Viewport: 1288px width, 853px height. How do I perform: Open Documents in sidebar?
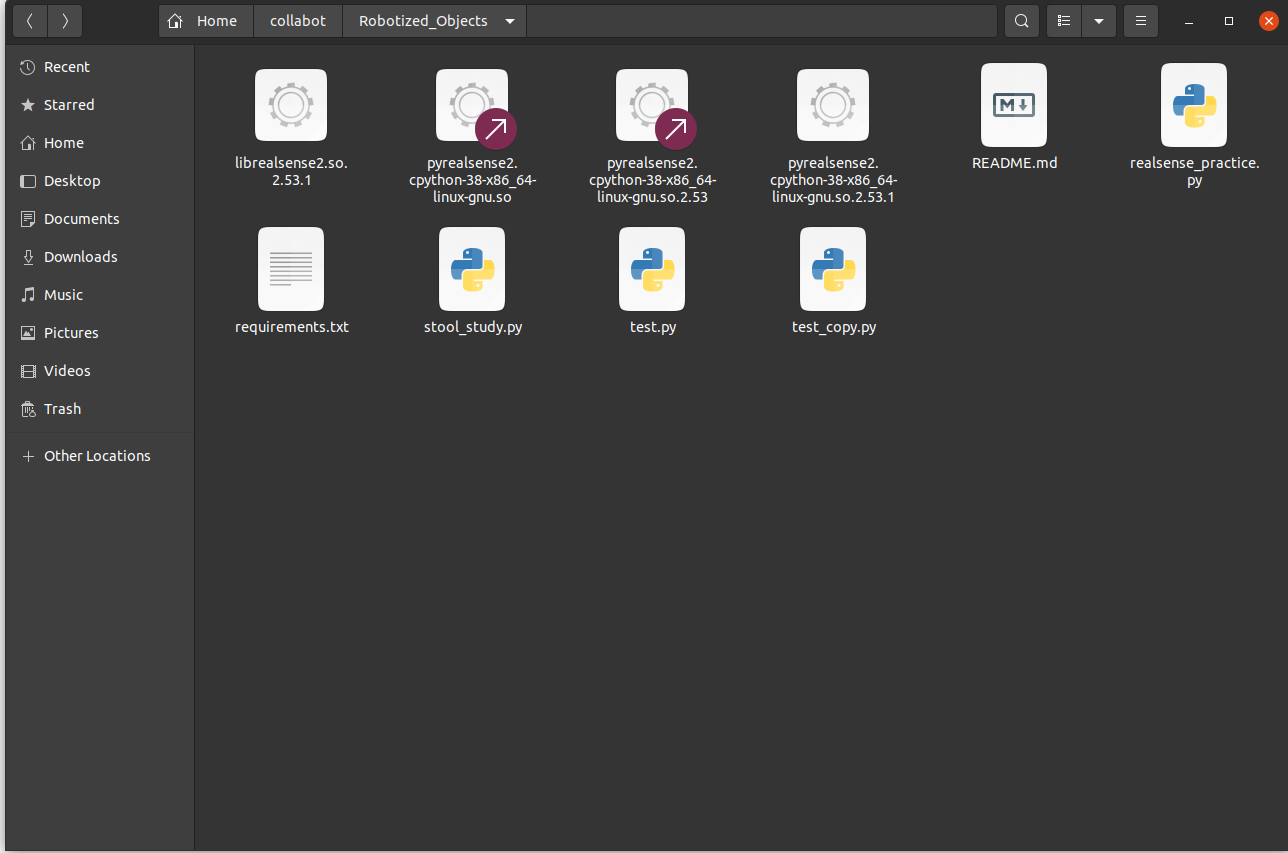pyautogui.click(x=100, y=219)
